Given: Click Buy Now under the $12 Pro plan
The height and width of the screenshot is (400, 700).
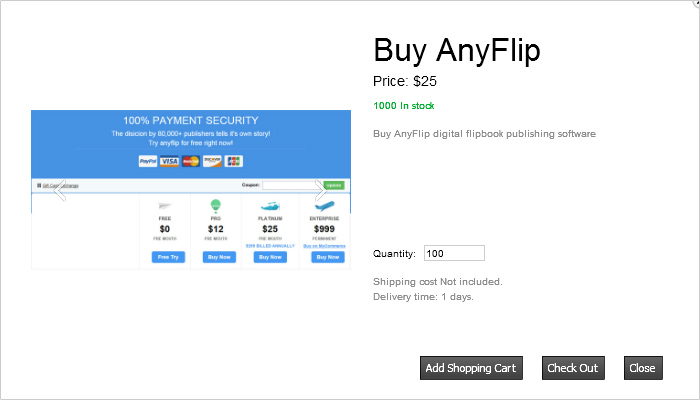Looking at the screenshot, I should click(218, 257).
